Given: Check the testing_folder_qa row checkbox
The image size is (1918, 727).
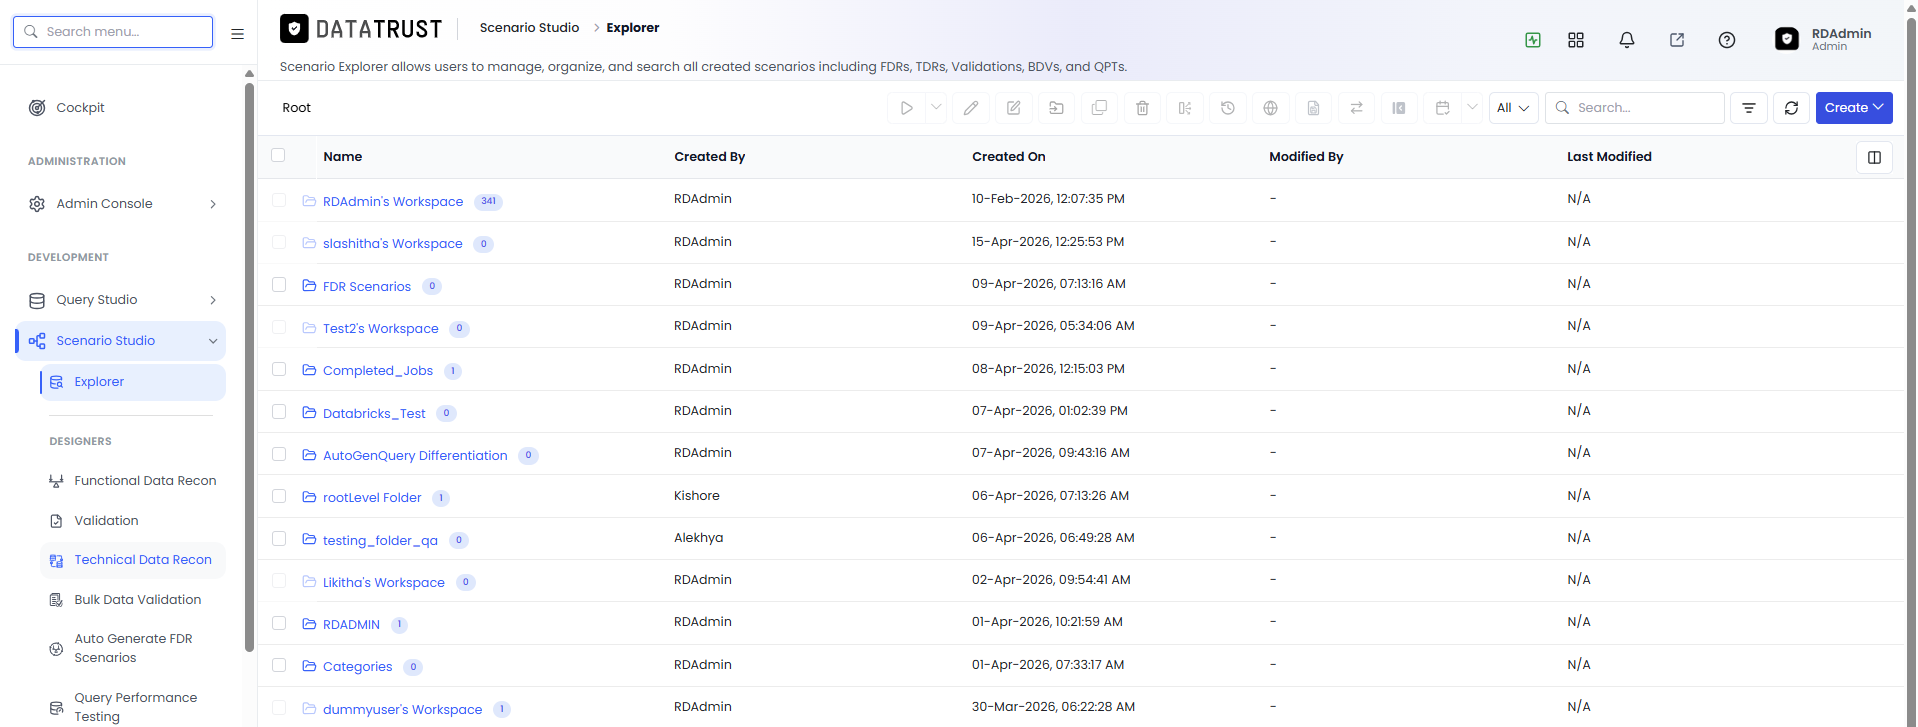Looking at the screenshot, I should pyautogui.click(x=279, y=538).
